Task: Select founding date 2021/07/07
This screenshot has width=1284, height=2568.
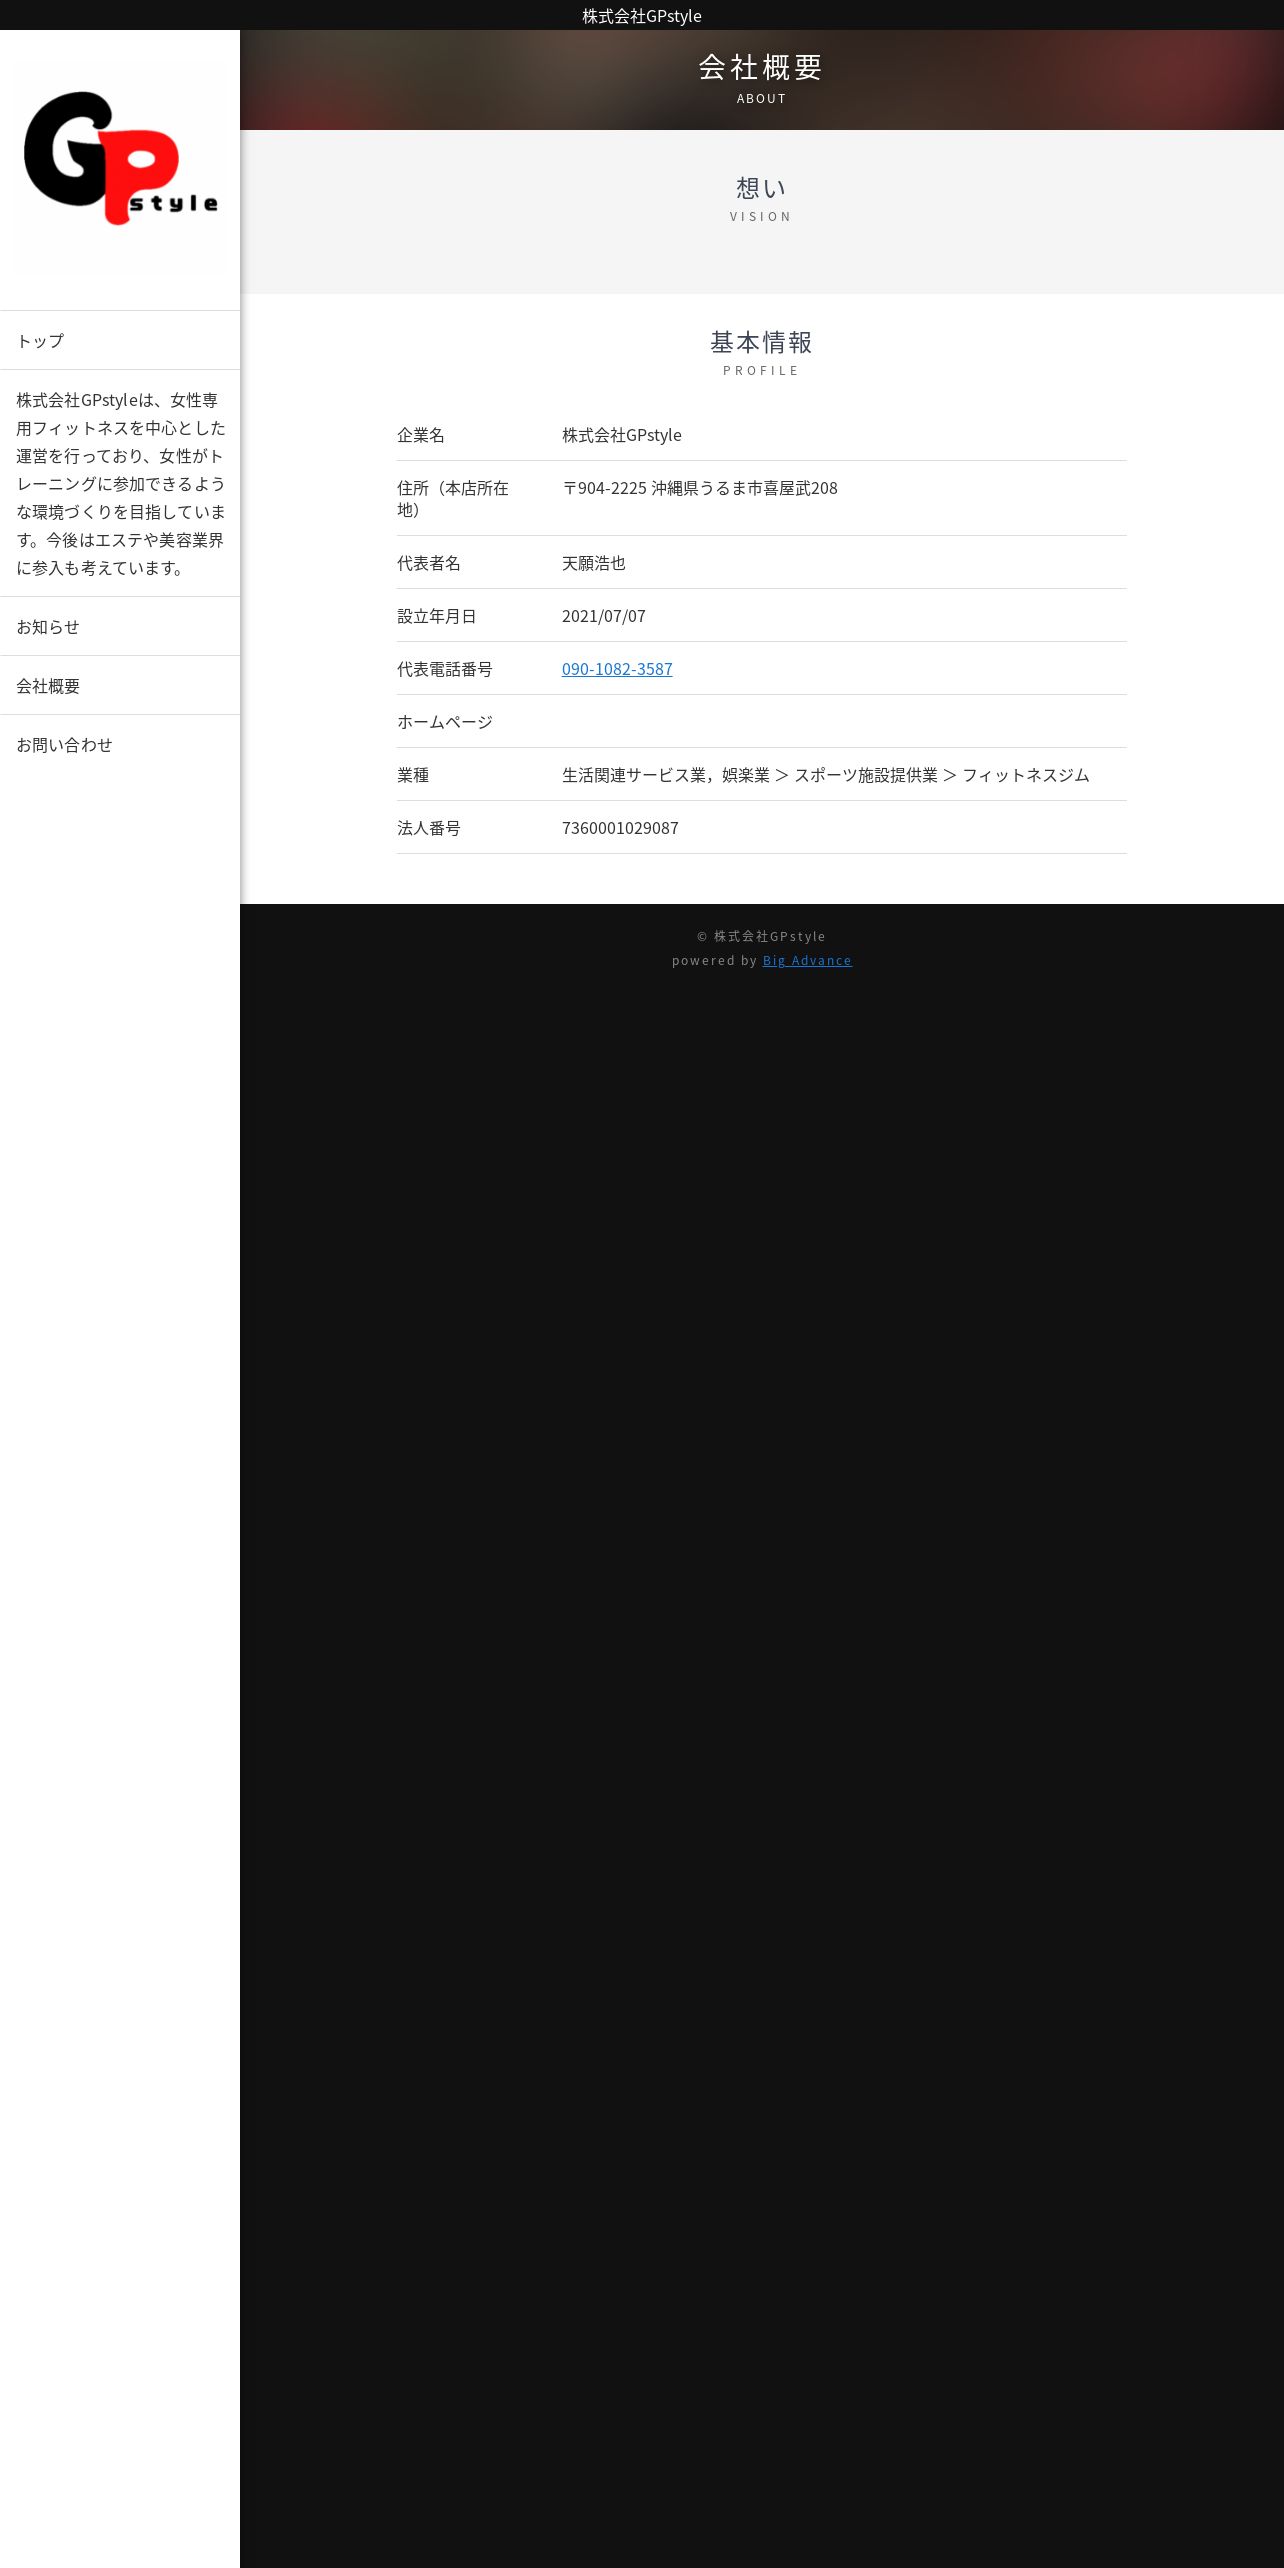Action: [604, 616]
